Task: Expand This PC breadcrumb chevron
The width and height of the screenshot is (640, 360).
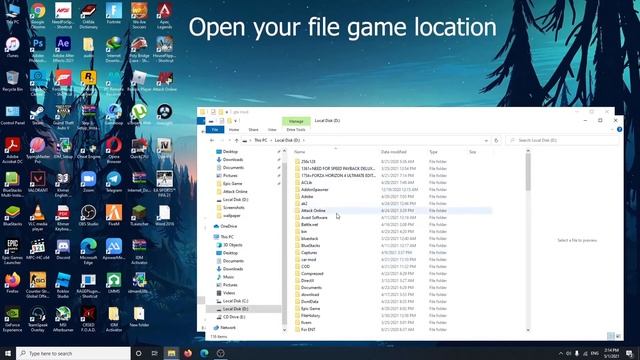Action: (x=271, y=140)
